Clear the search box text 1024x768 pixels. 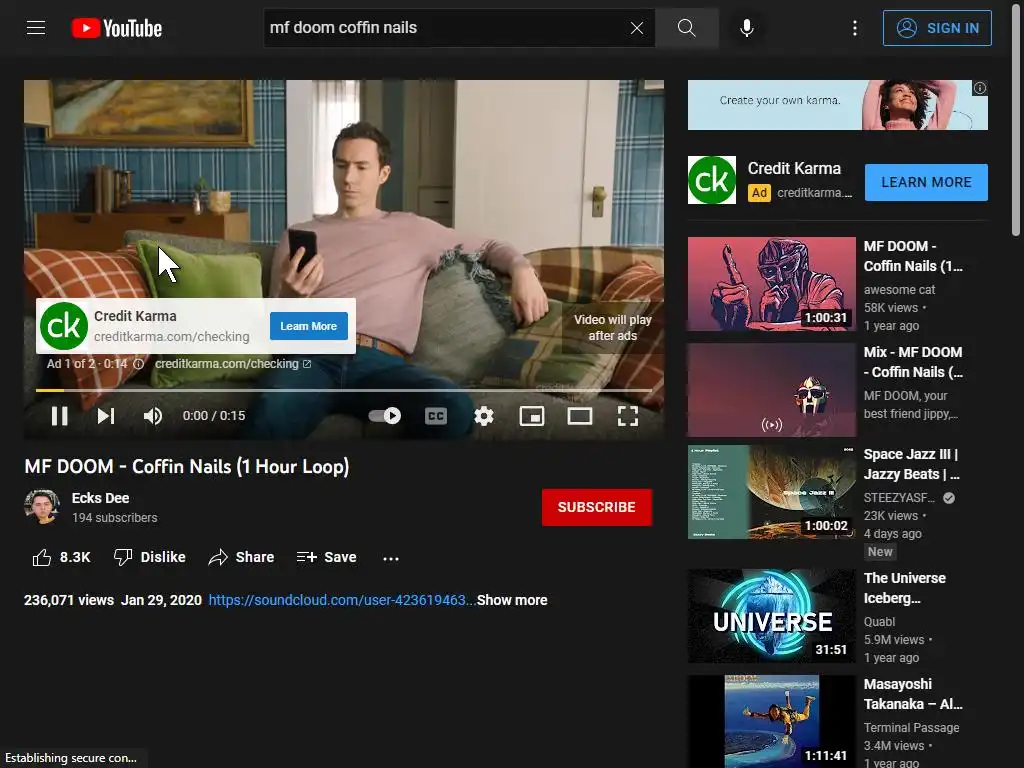pyautogui.click(x=637, y=28)
